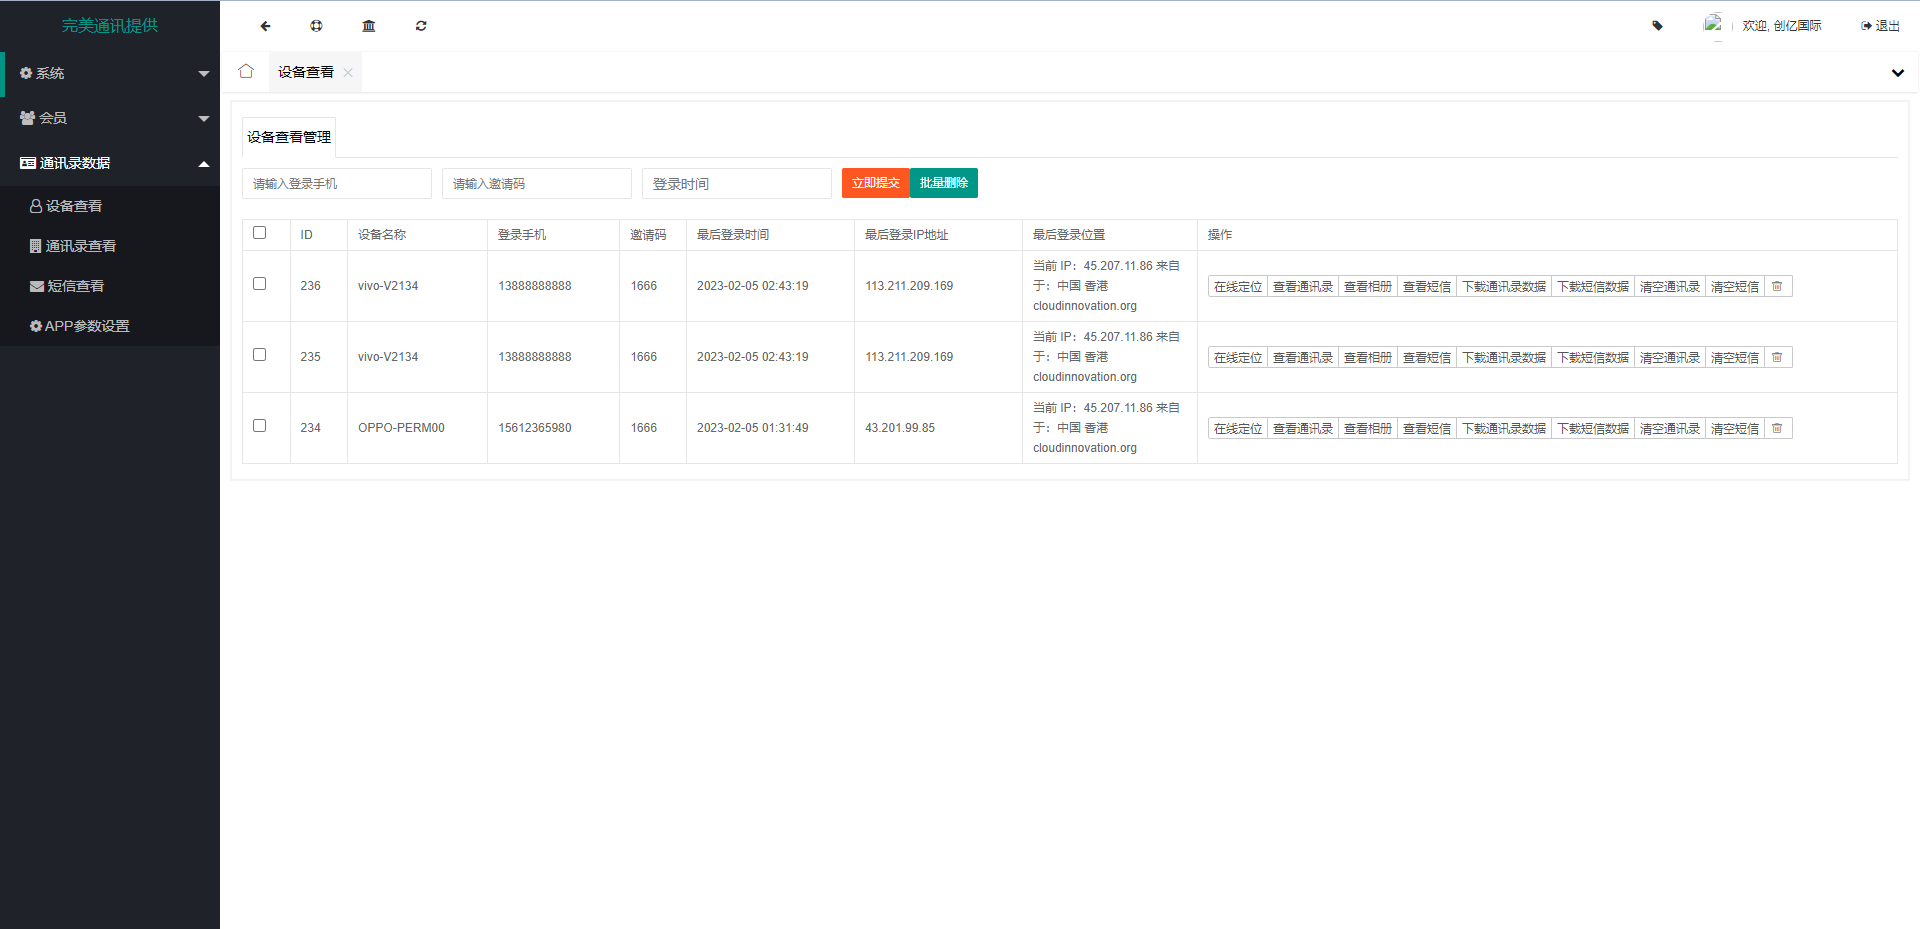
Task: Tick the checkbox for device ID 236
Action: pos(260,284)
